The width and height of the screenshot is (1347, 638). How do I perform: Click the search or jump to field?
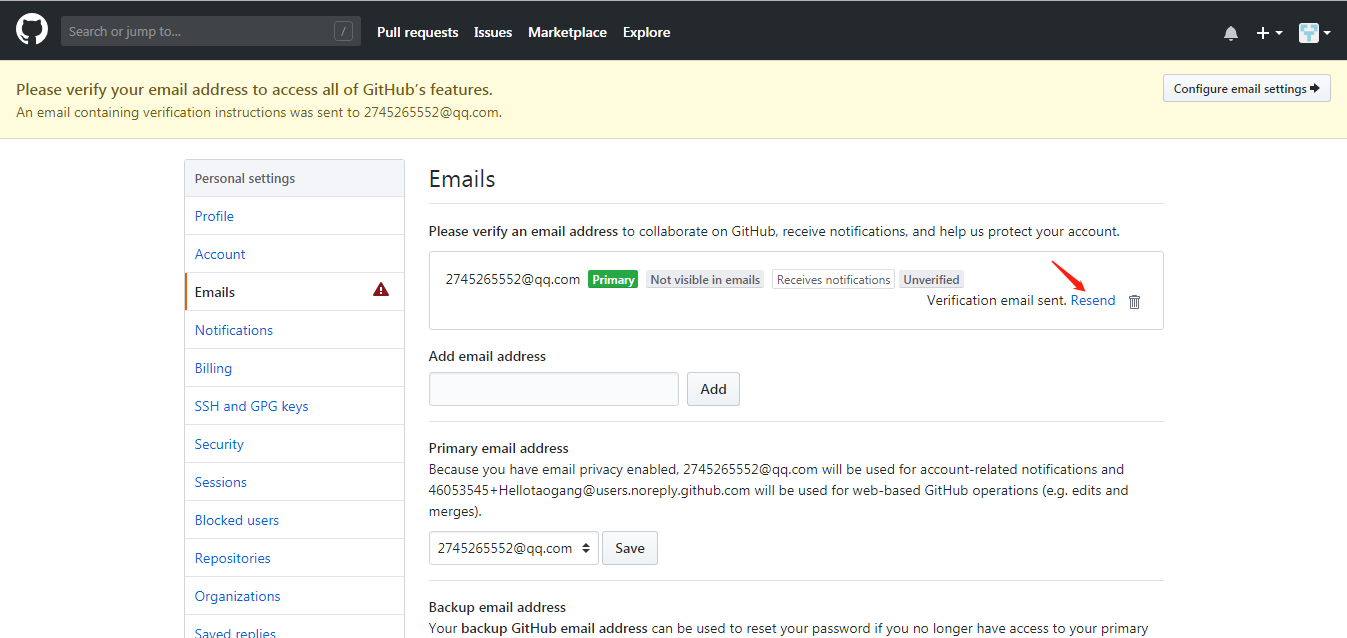(200, 31)
